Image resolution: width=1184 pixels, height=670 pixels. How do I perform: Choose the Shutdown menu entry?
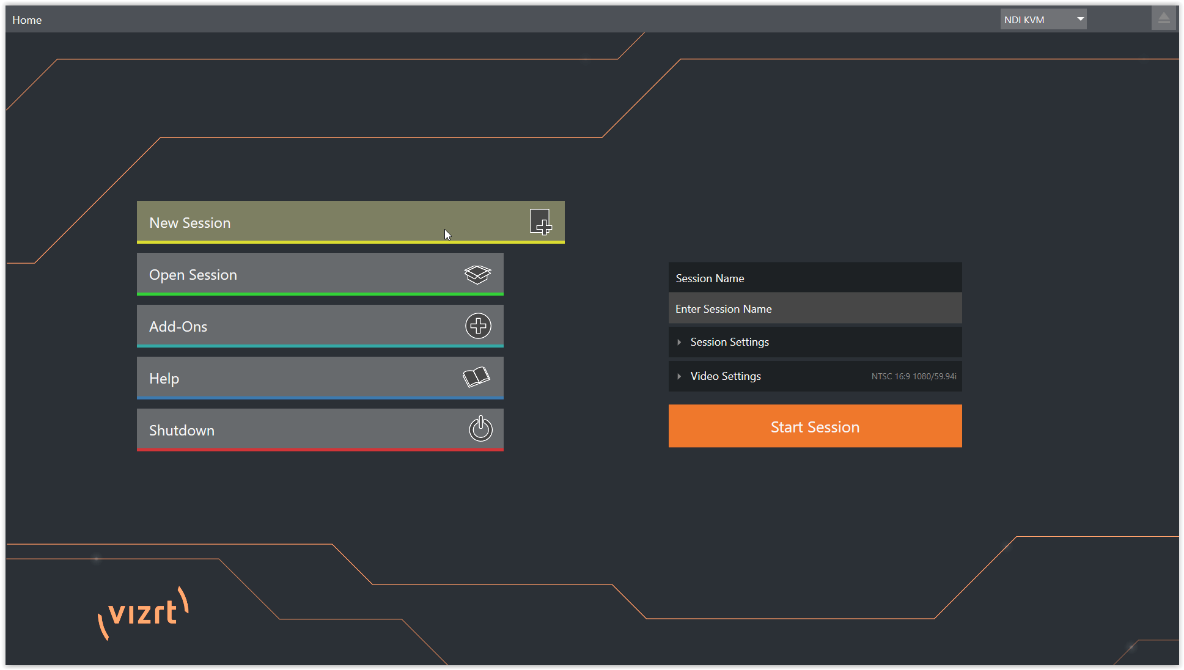click(x=320, y=430)
